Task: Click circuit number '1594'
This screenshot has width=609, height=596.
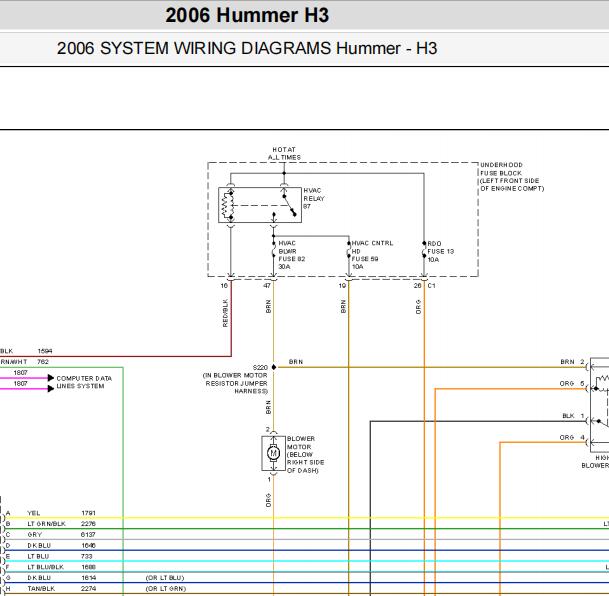Action: click(45, 351)
